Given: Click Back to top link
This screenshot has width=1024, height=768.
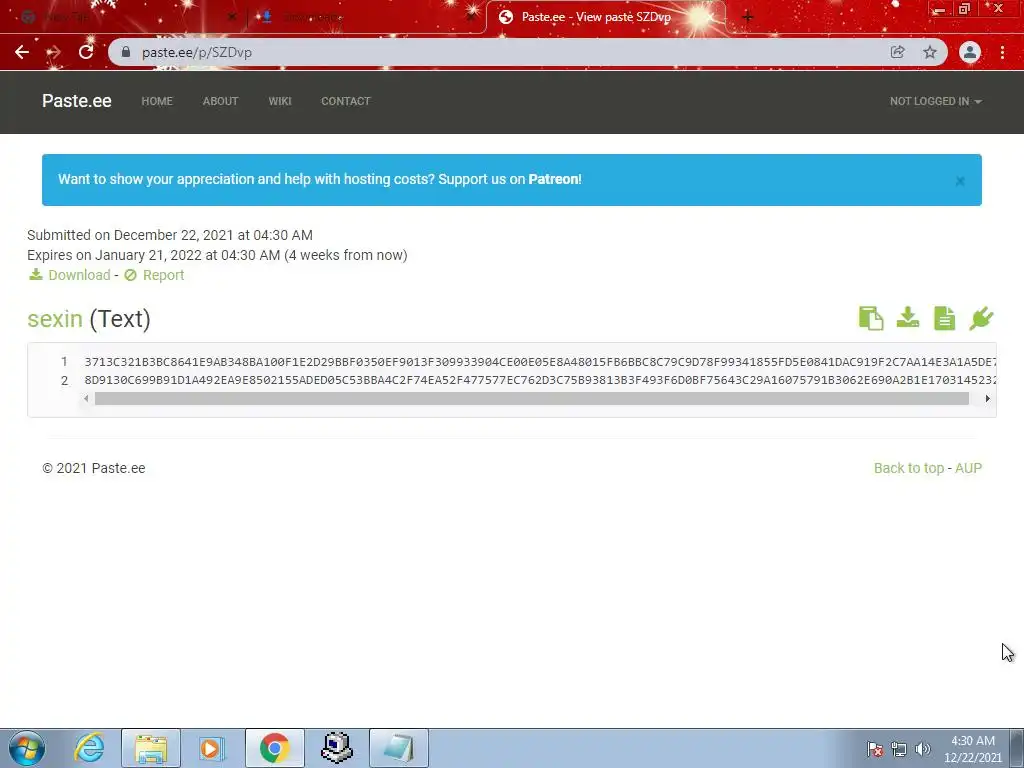Looking at the screenshot, I should 908,468.
